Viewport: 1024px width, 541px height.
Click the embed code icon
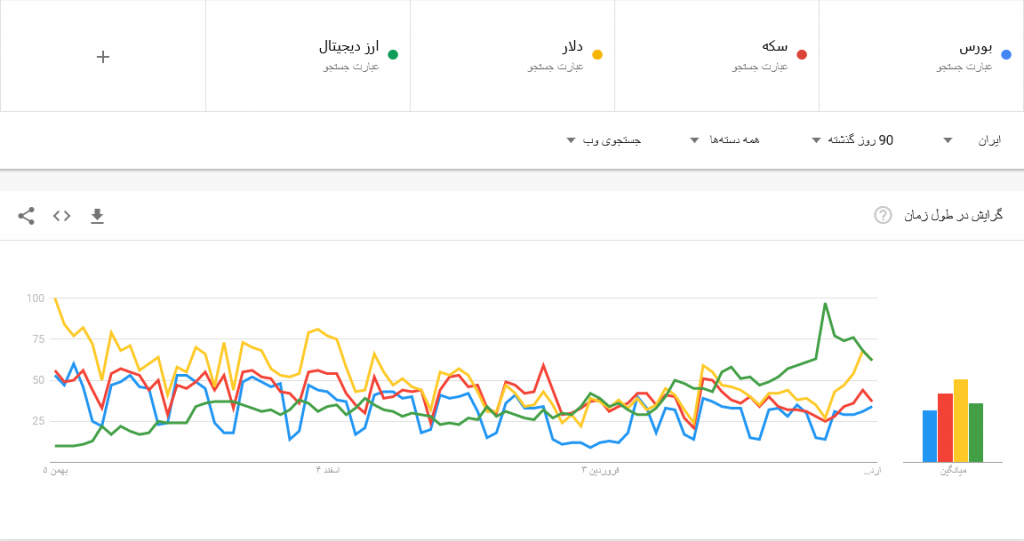(62, 215)
